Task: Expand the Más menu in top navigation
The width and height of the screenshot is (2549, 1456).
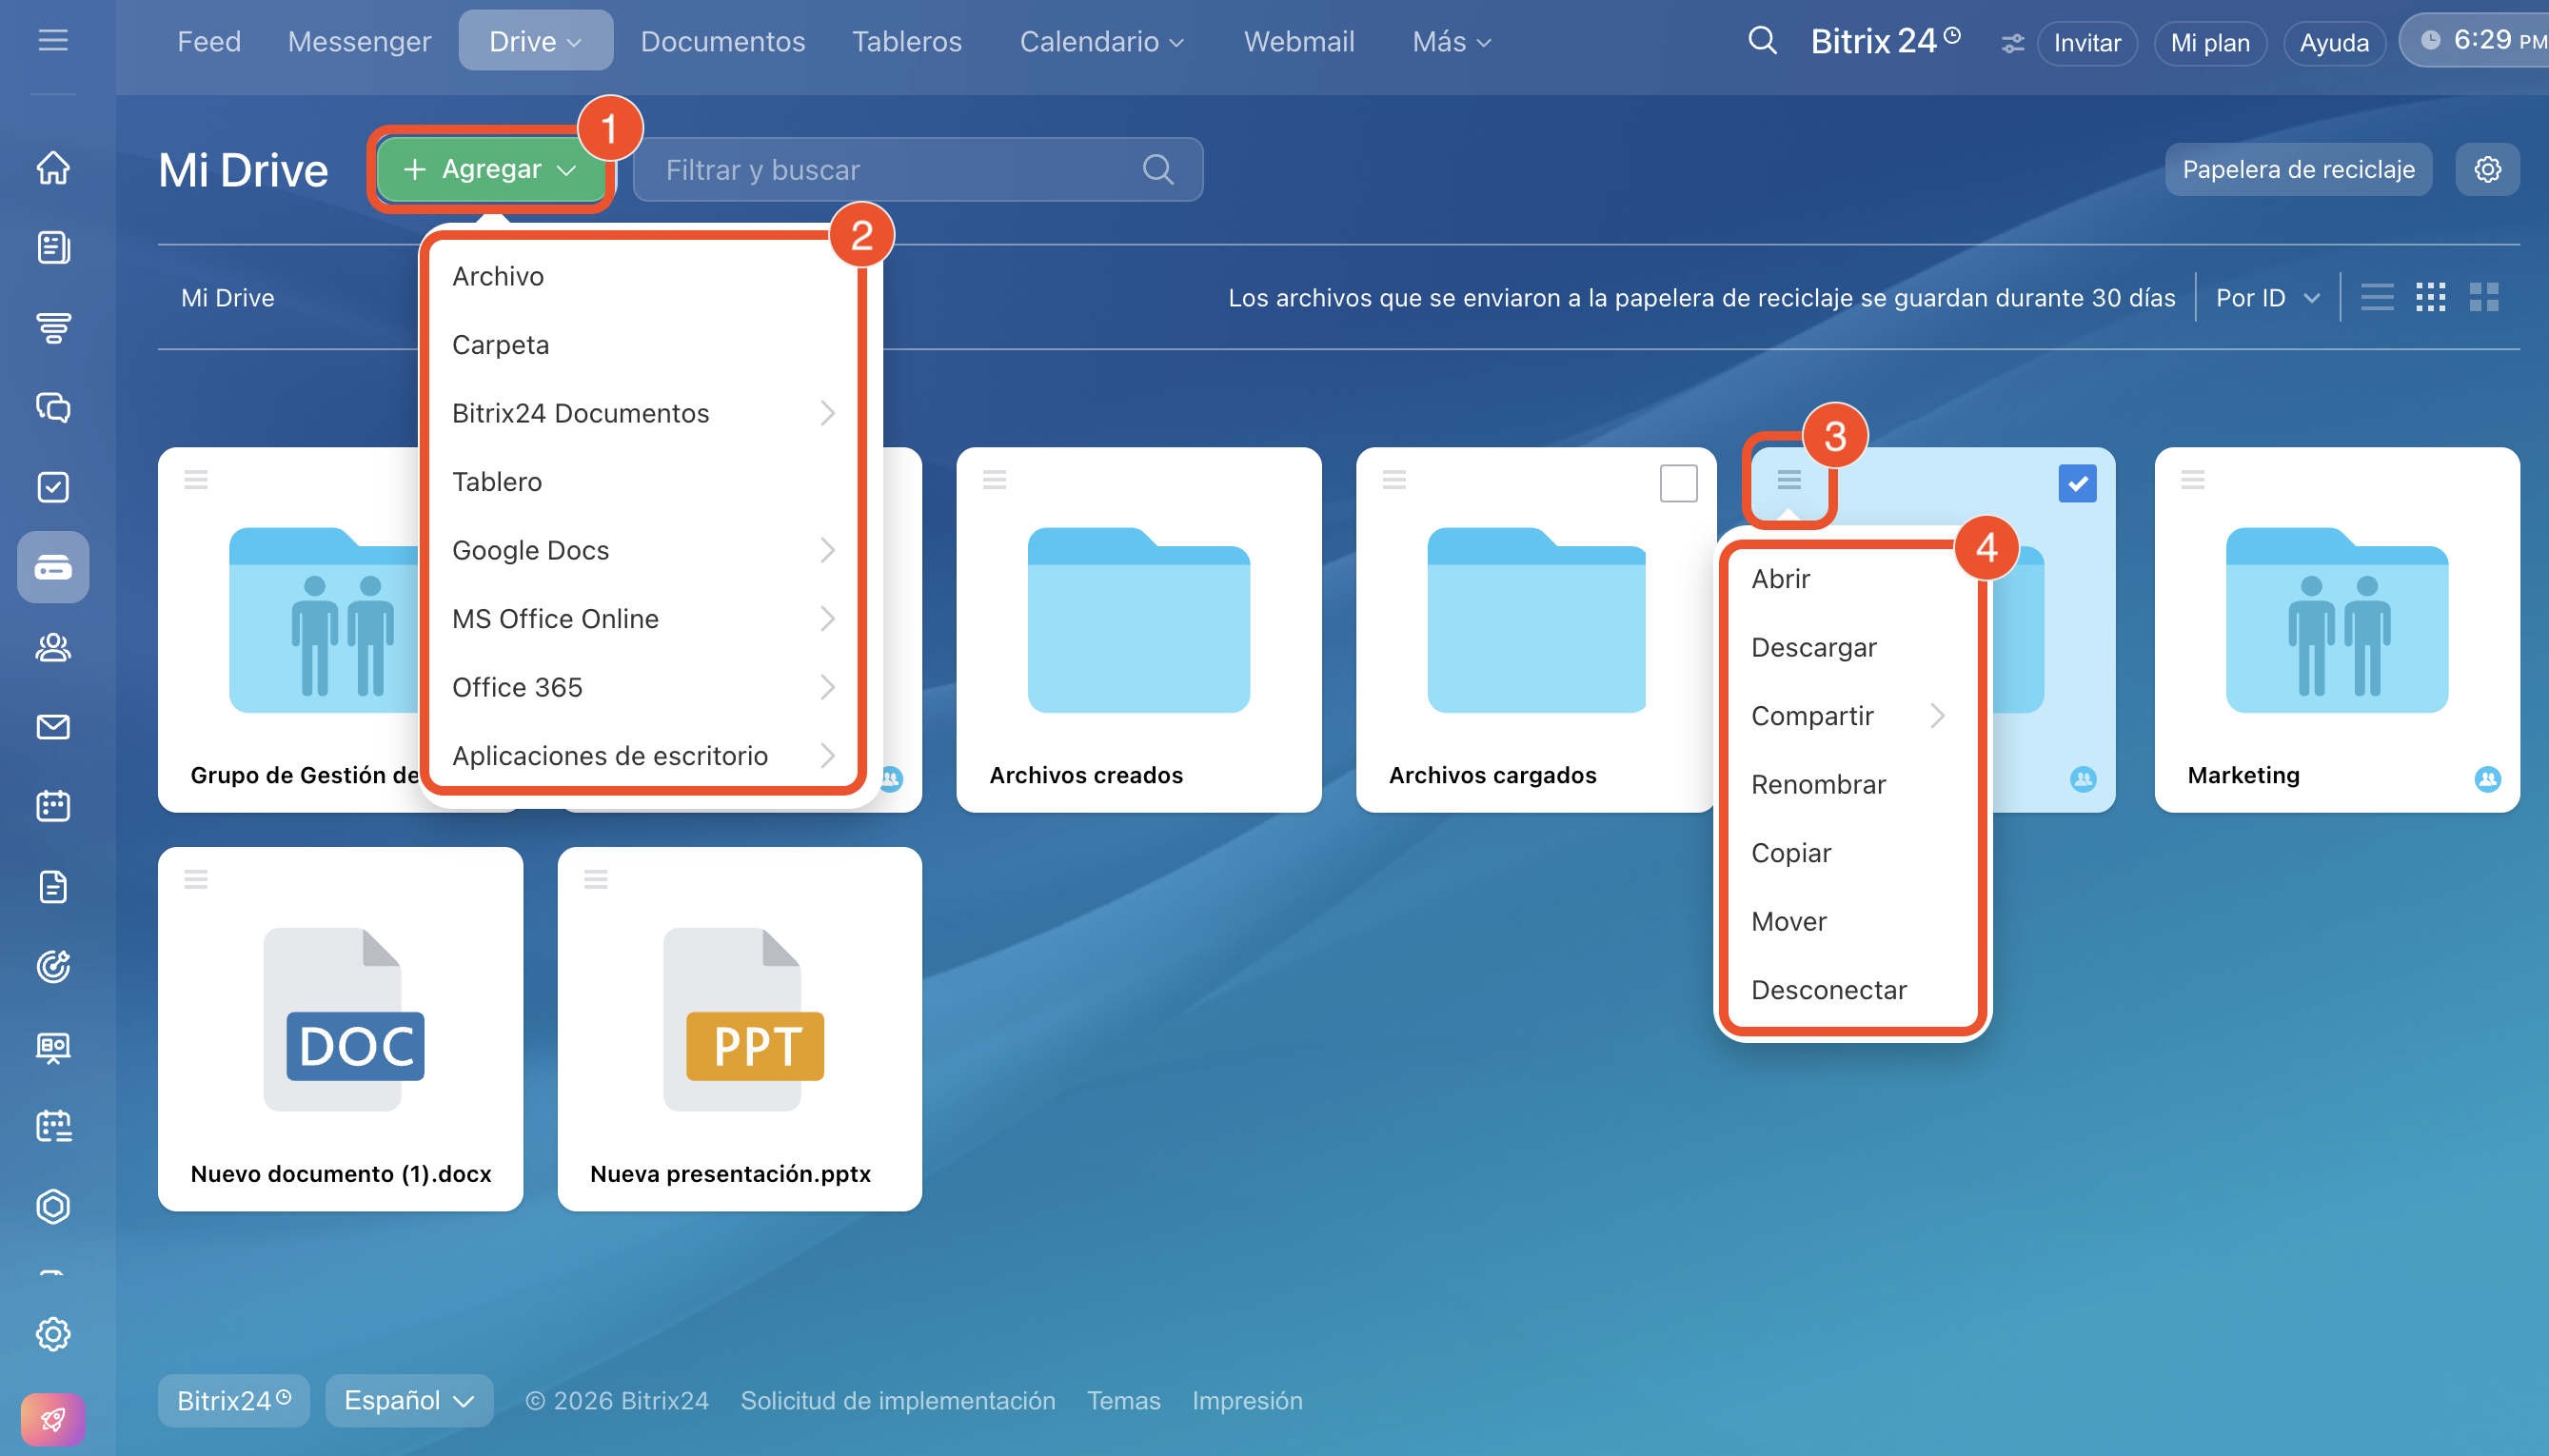Action: coord(1451,42)
